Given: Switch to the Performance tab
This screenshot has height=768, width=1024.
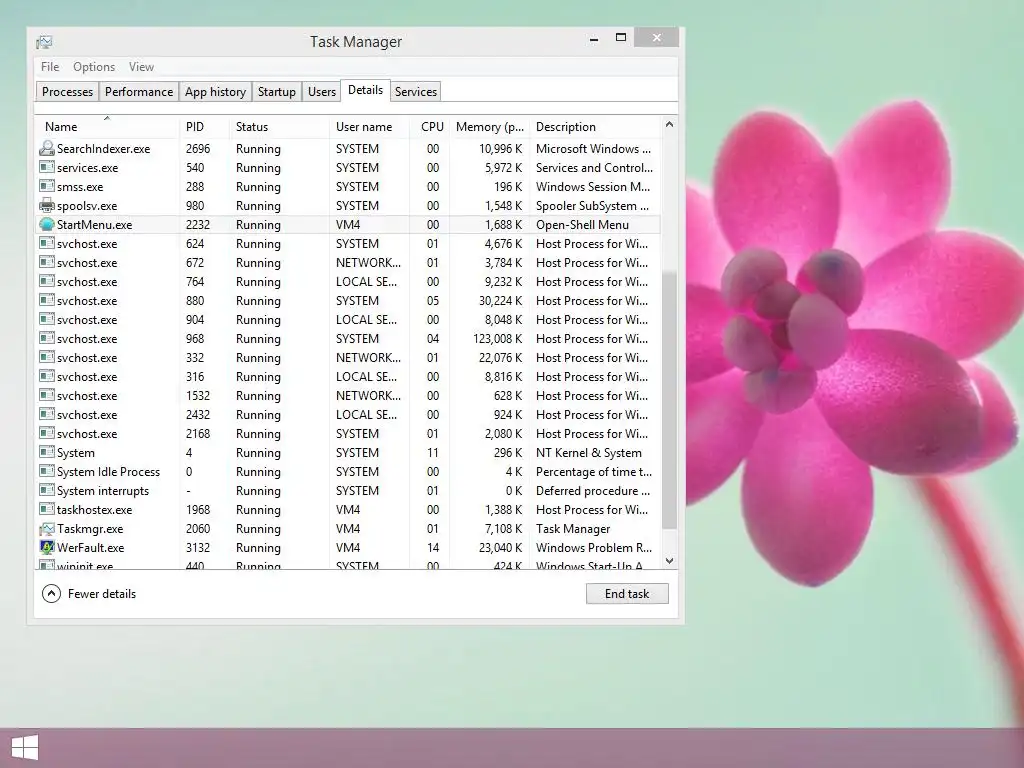Looking at the screenshot, I should point(139,91).
